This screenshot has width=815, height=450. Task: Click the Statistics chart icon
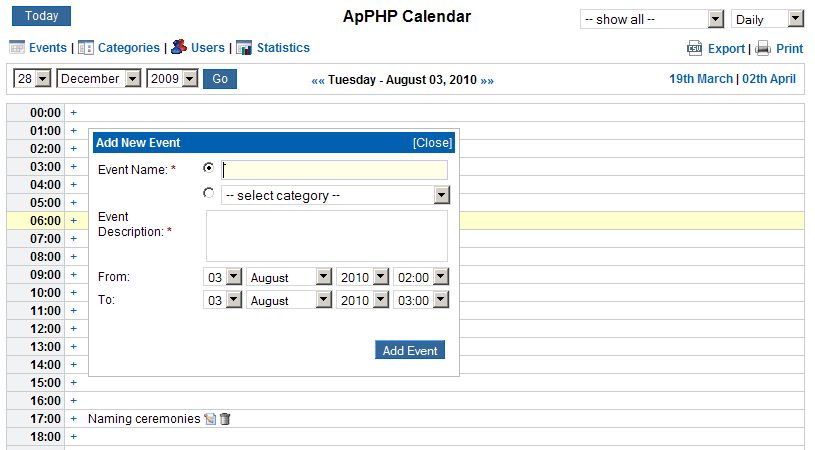coord(244,47)
